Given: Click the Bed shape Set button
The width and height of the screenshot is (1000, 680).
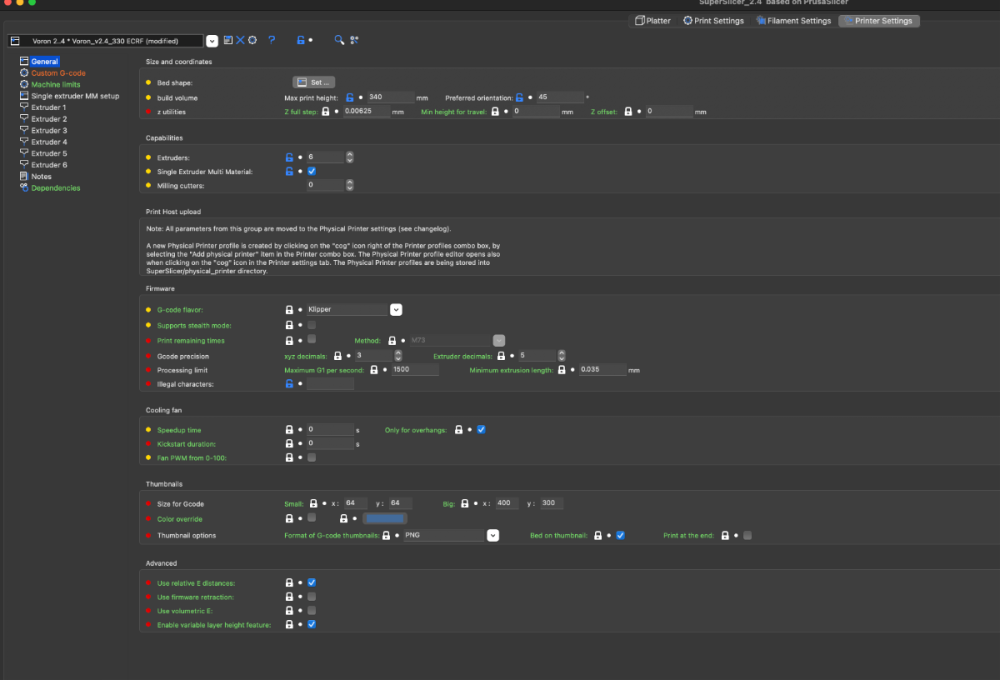Looking at the screenshot, I should (314, 82).
